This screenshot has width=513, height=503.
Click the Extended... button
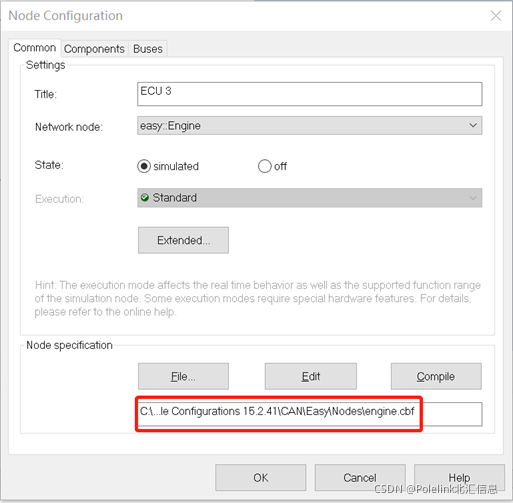click(183, 240)
